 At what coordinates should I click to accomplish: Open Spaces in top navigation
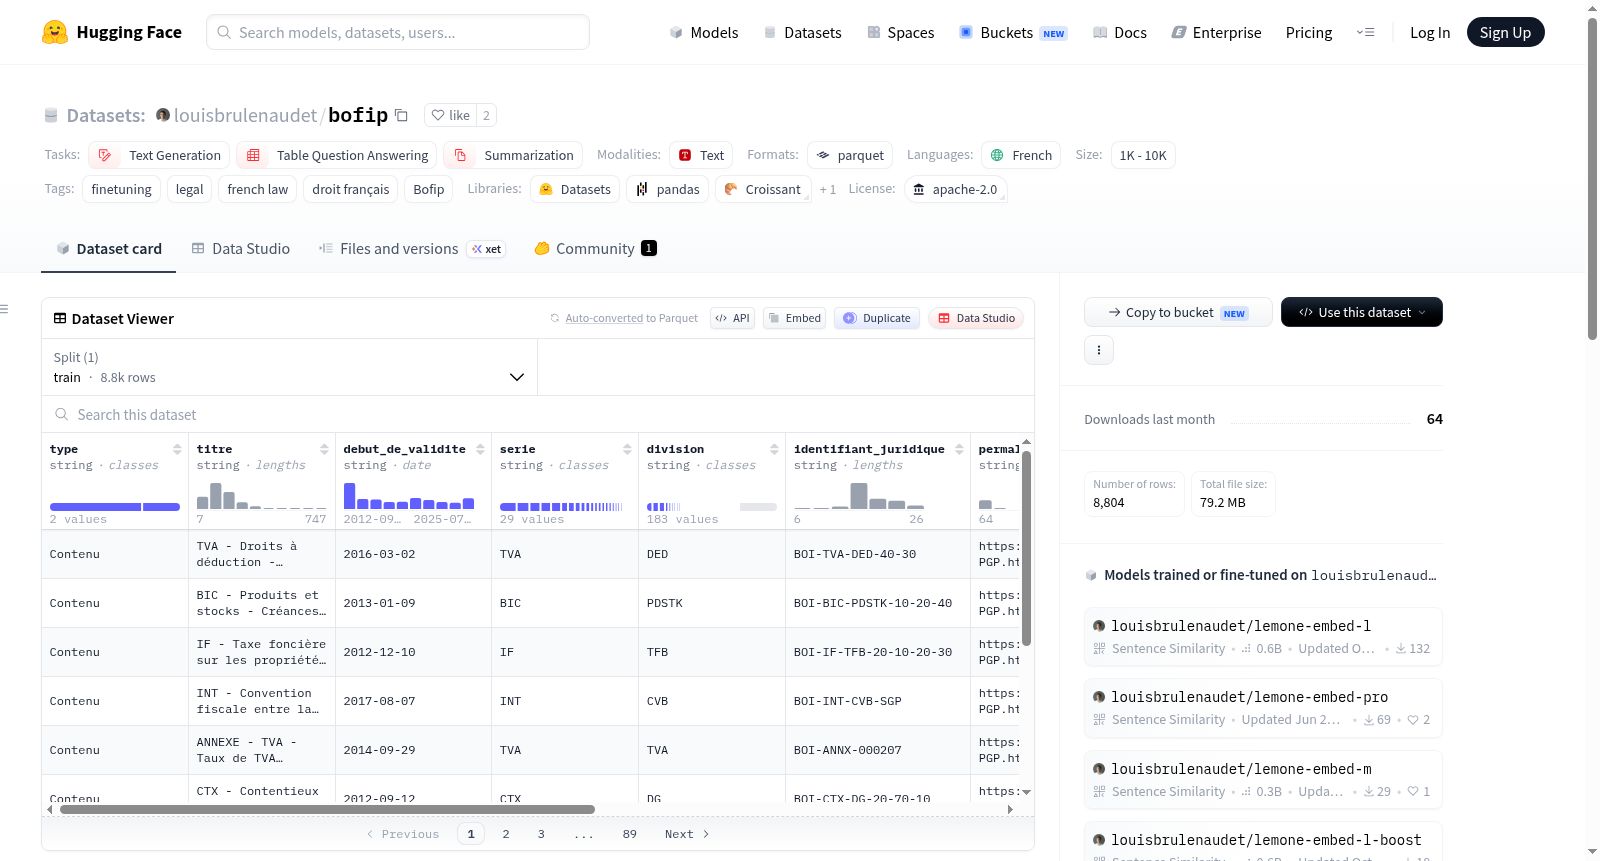click(x=900, y=33)
